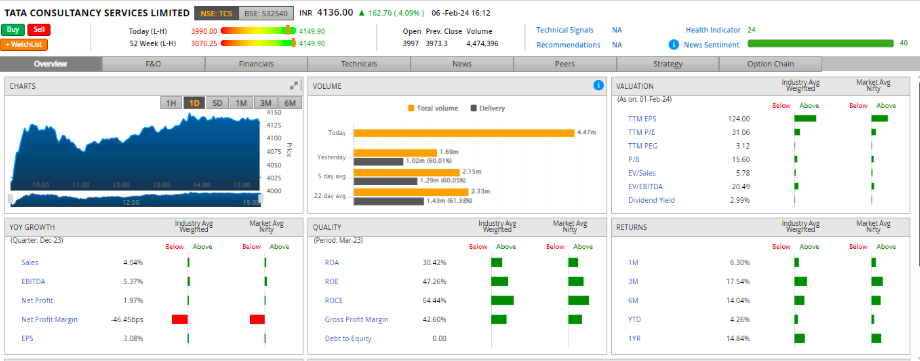Click the P/B valuation link
920x361 pixels.
[634, 159]
